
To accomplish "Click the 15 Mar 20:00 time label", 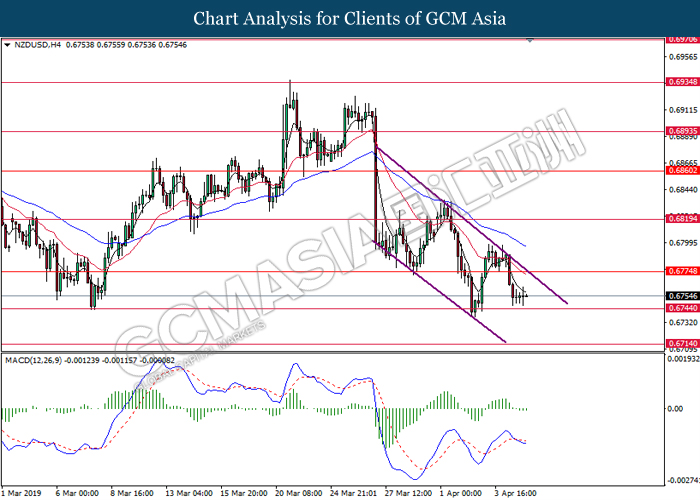I will pyautogui.click(x=244, y=493).
